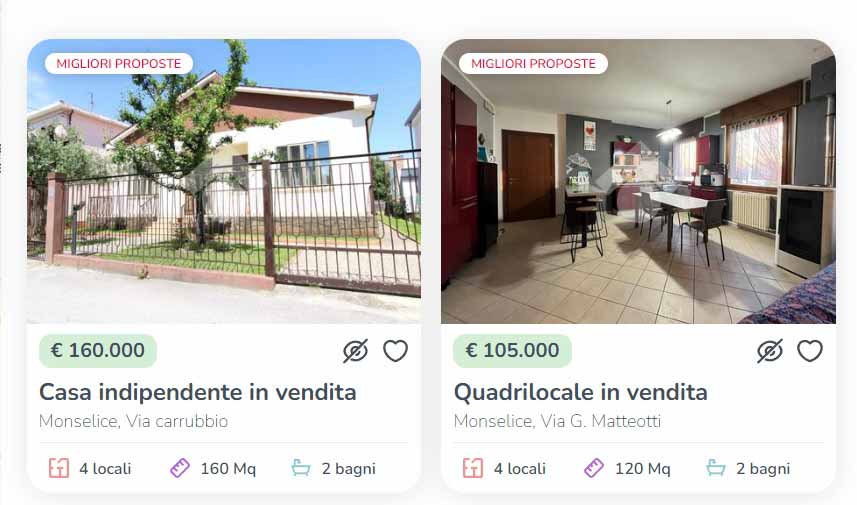Open the Quadrilocale in vendita title

click(580, 392)
